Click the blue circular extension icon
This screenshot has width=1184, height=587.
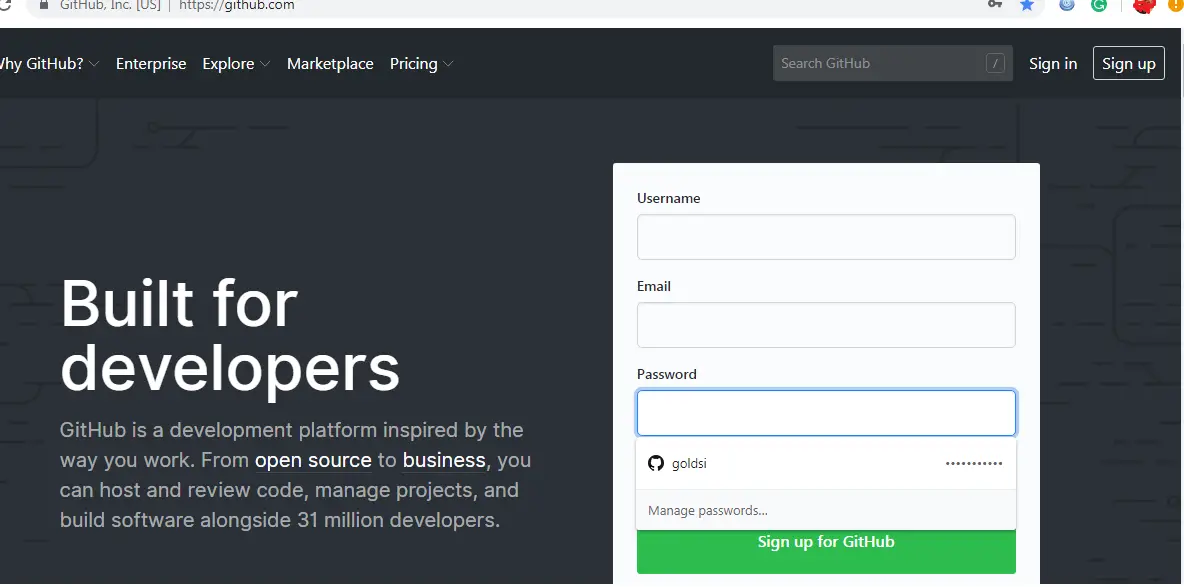[x=1066, y=6]
